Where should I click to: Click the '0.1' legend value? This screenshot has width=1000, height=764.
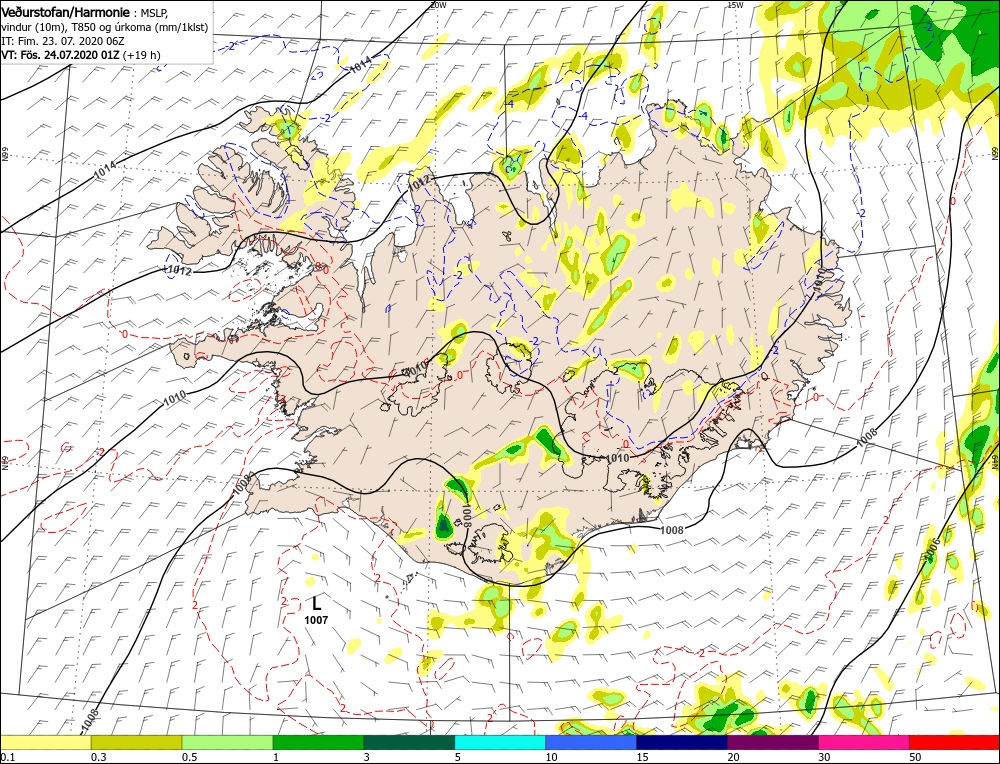pyautogui.click(x=8, y=757)
